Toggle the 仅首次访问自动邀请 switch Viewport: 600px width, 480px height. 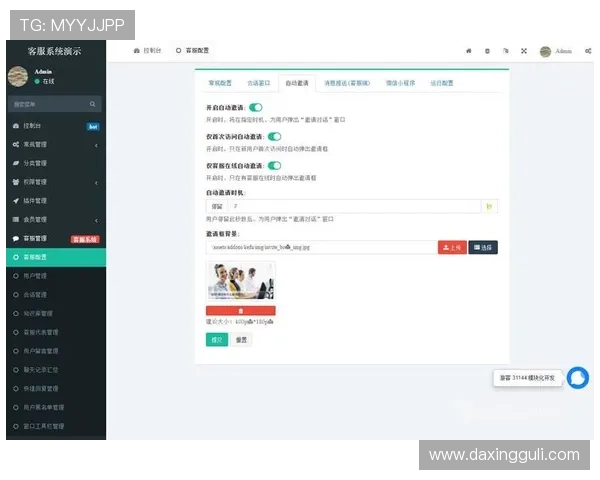tap(274, 137)
